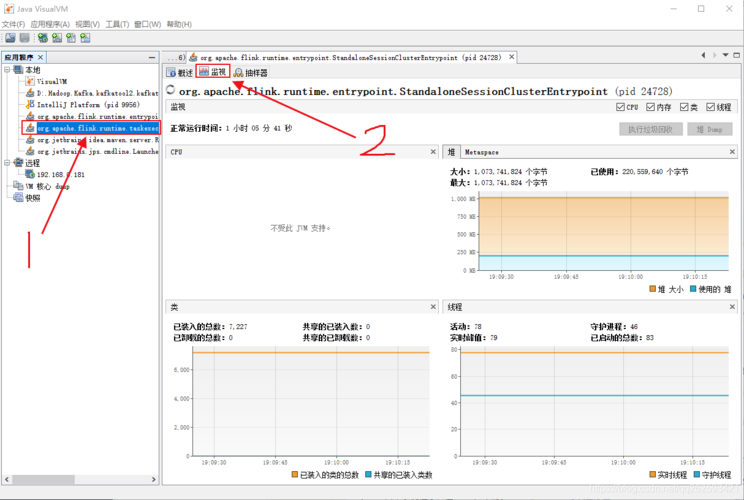Select IntelliJ Platform (pid 9956) entry
The height and width of the screenshot is (500, 744).
tap(88, 104)
